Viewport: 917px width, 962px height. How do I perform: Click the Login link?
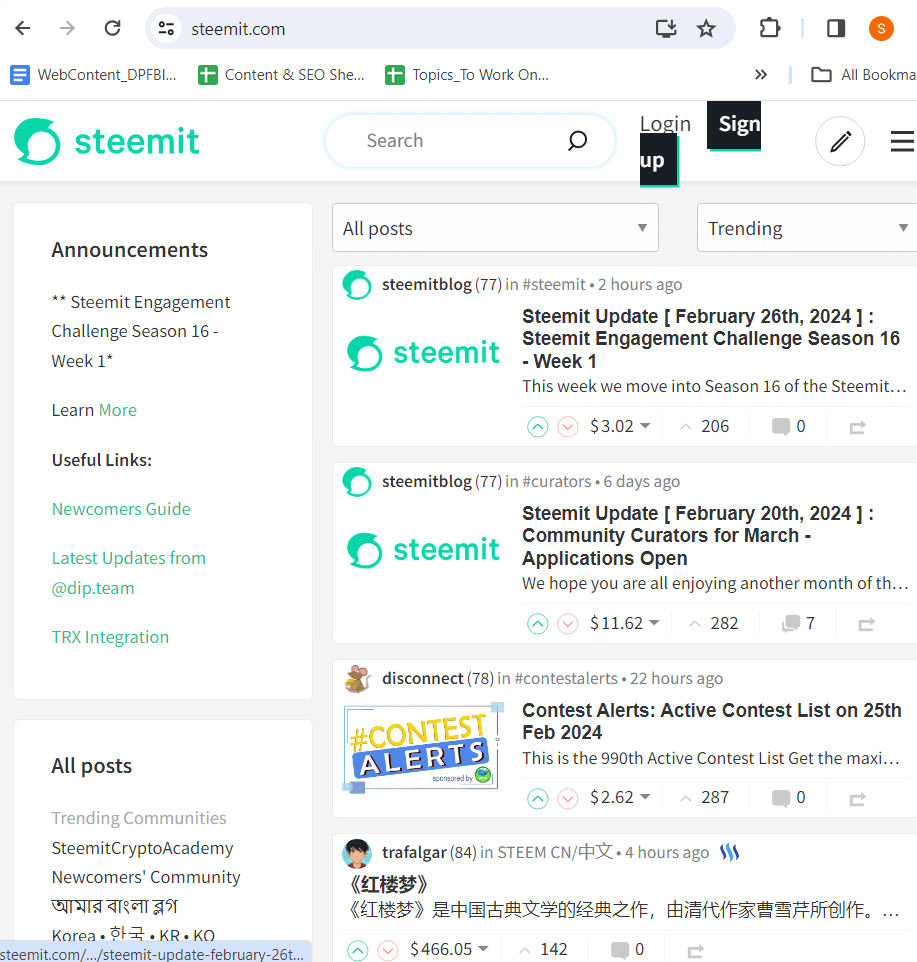tap(665, 123)
